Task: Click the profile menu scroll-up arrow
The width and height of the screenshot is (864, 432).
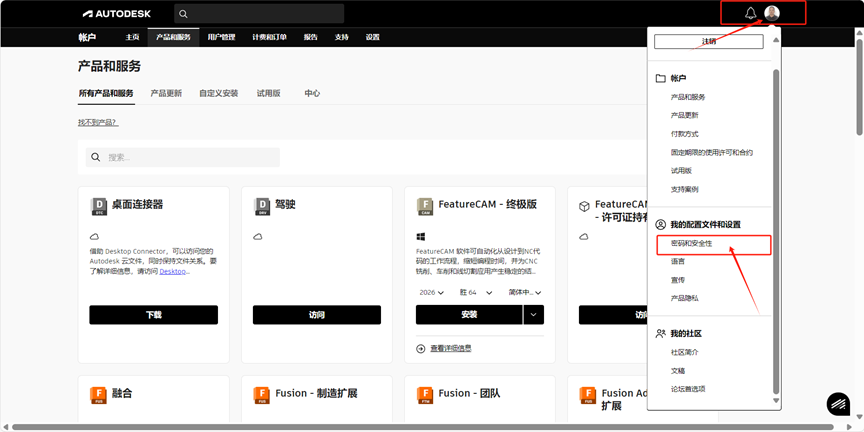Action: coord(776,40)
